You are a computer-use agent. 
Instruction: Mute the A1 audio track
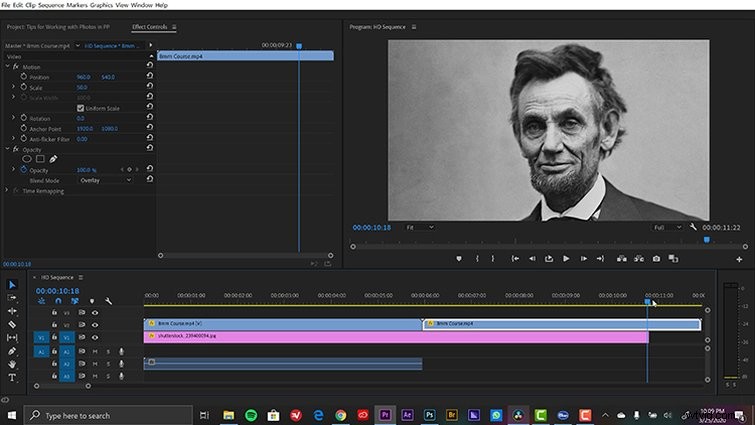pos(95,351)
